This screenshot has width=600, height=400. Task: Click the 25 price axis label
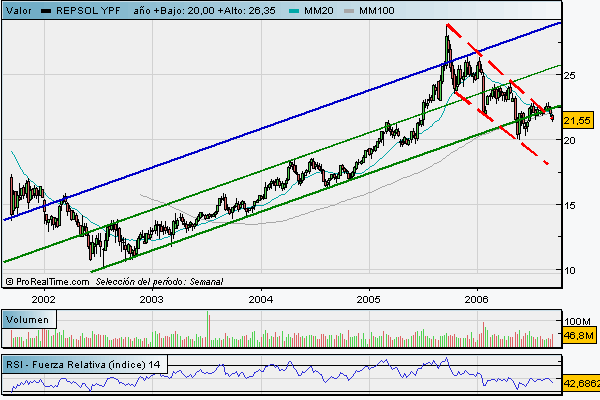click(x=569, y=75)
